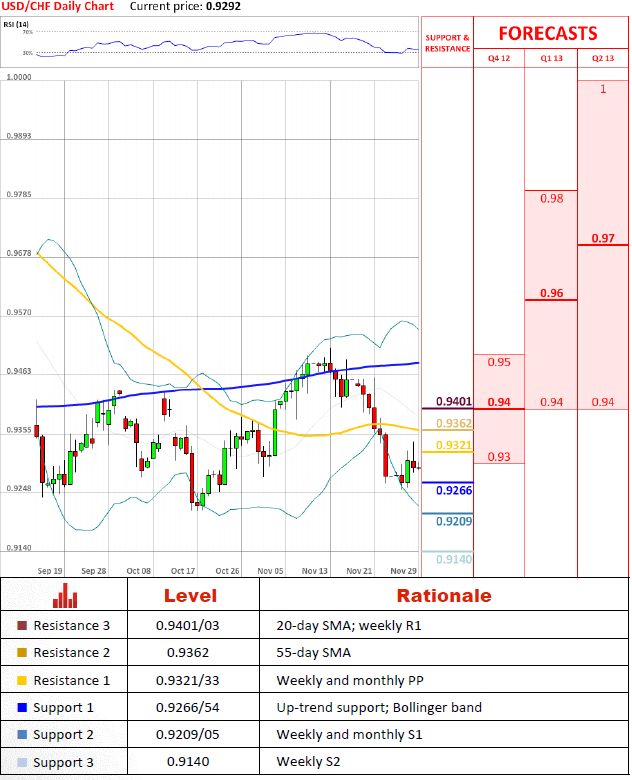The image size is (632, 780).
Task: Select the Q4 12 forecast column header
Action: tap(498, 59)
